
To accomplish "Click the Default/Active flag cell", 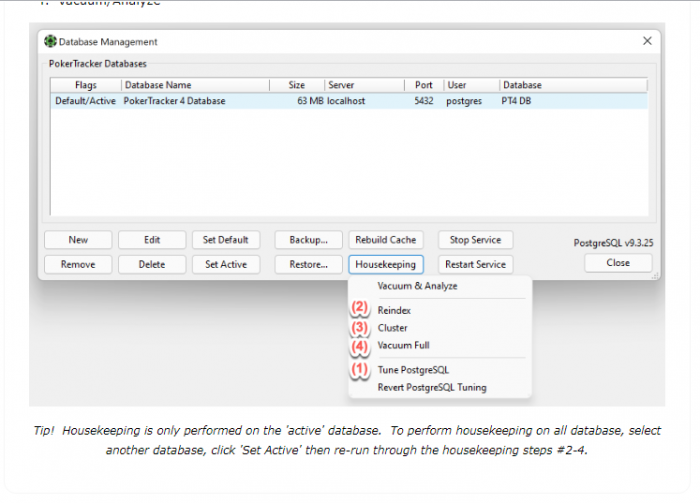I will [x=85, y=101].
